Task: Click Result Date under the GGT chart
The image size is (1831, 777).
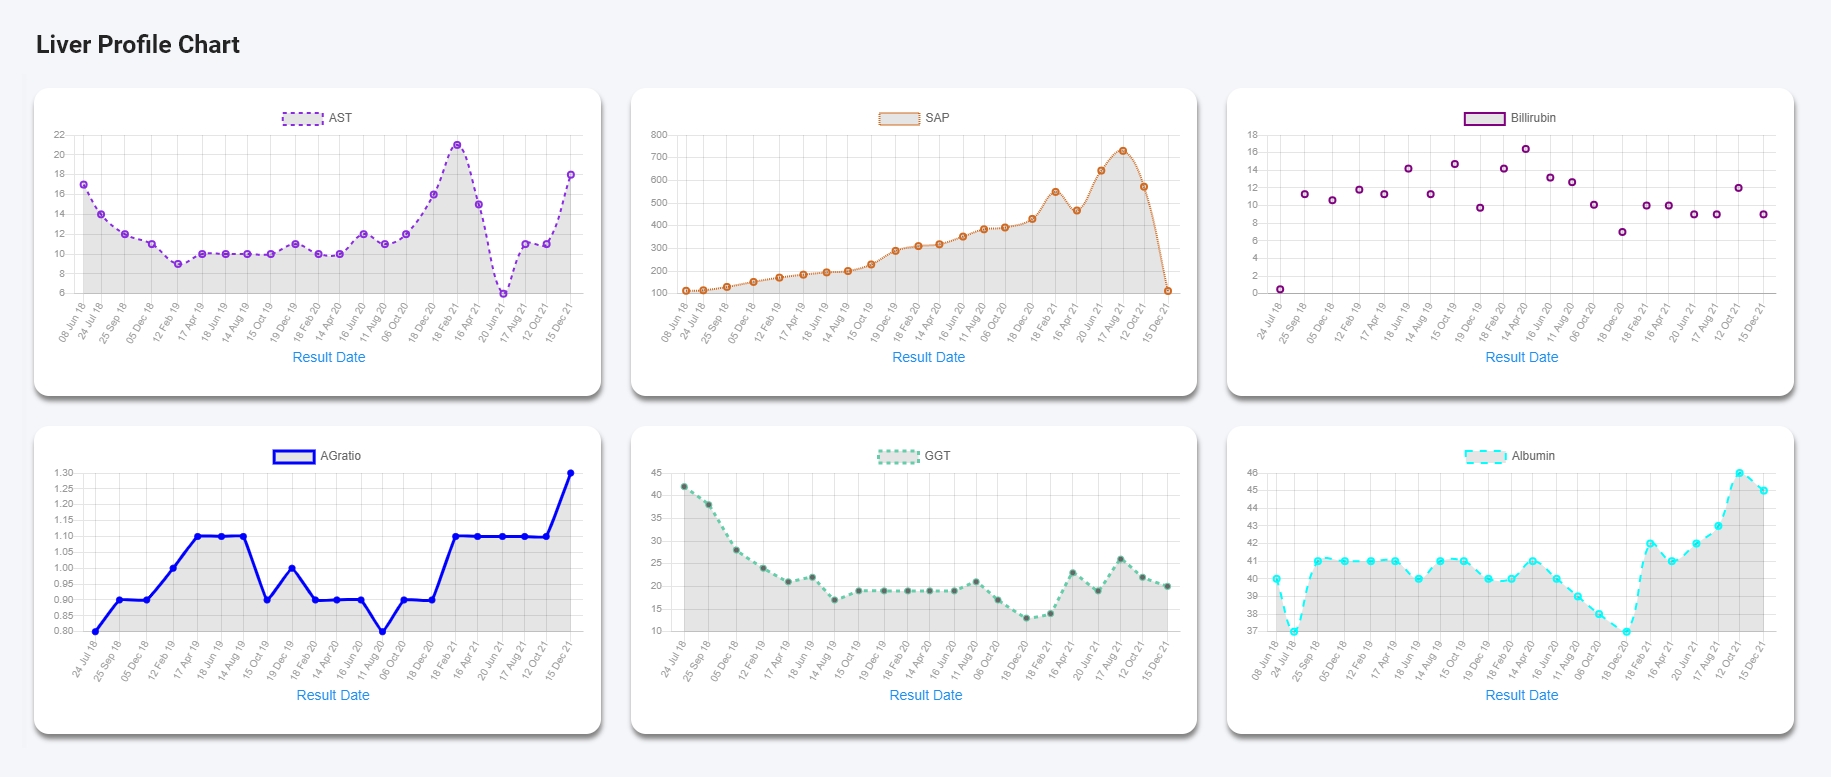Action: [925, 695]
